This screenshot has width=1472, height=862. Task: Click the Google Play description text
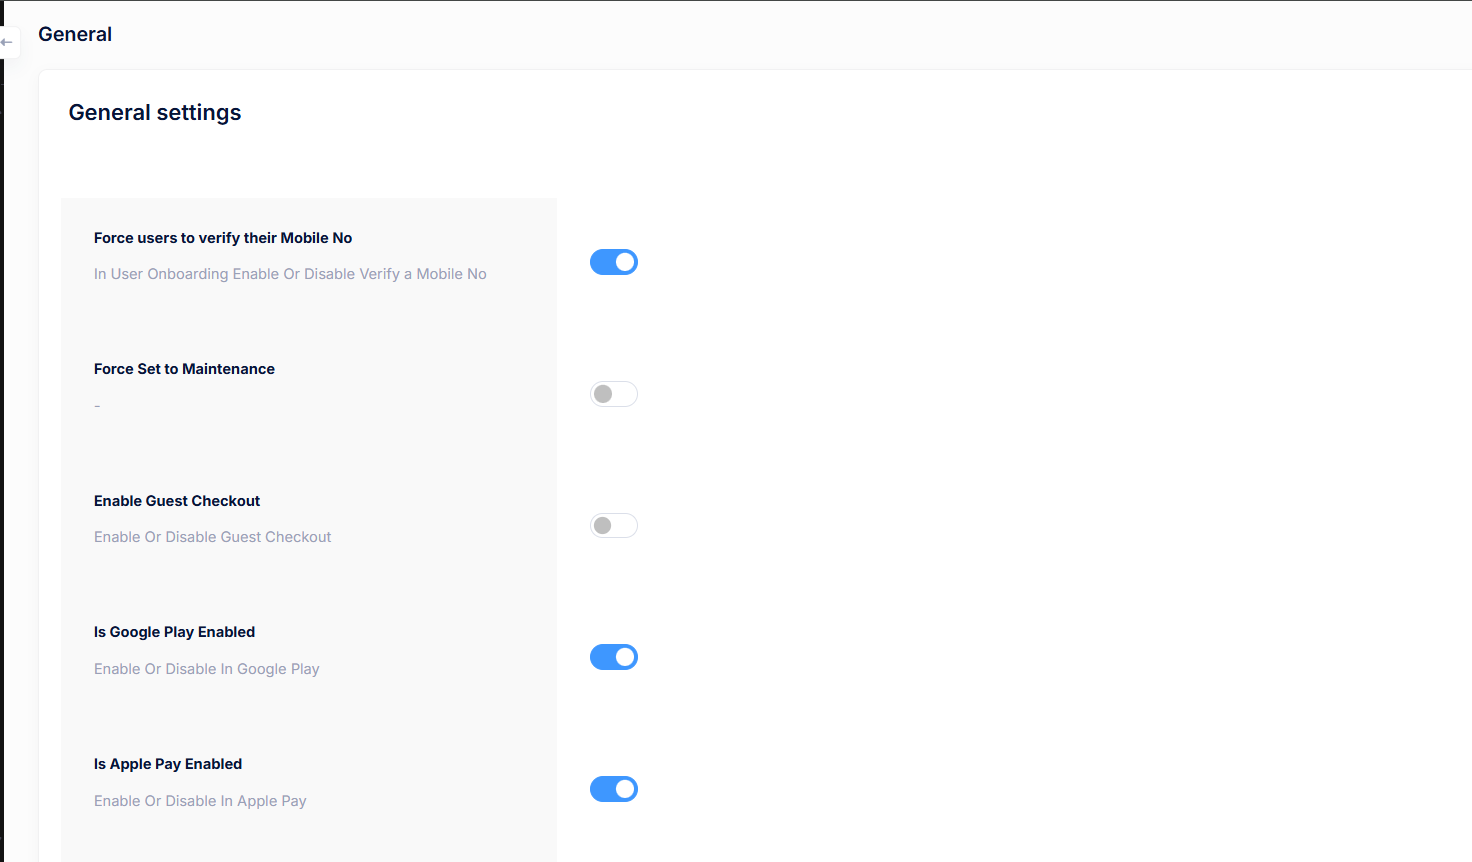click(x=206, y=668)
